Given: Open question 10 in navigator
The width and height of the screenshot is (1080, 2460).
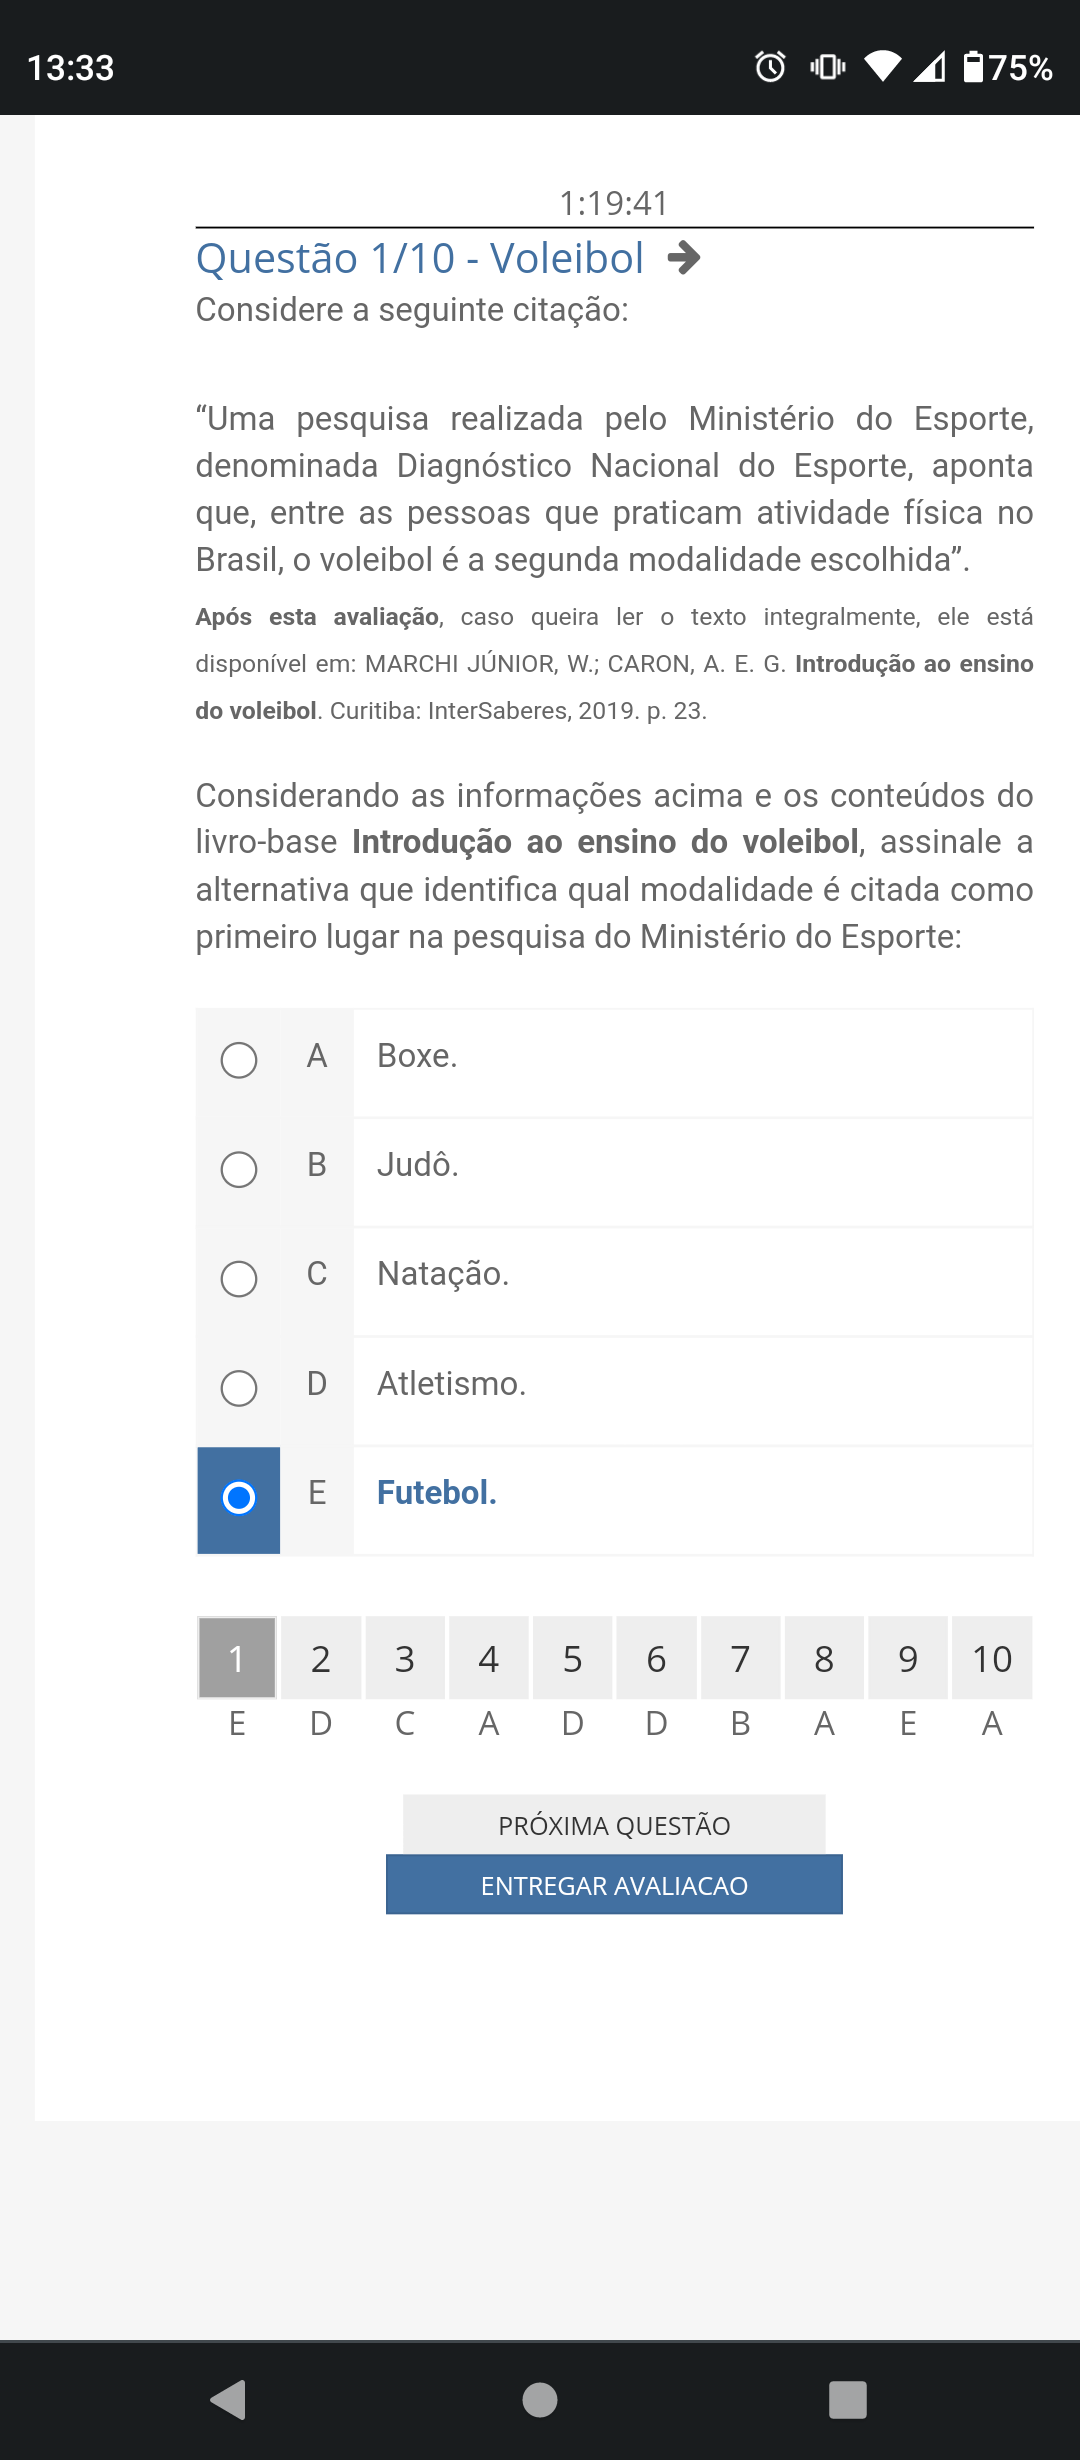Looking at the screenshot, I should tap(992, 1658).
